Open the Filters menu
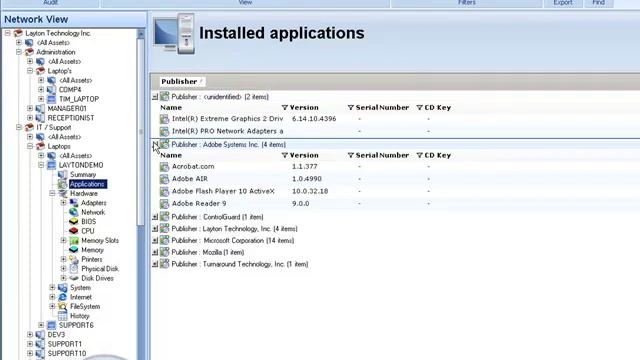This screenshot has width=640, height=360. point(467,3)
